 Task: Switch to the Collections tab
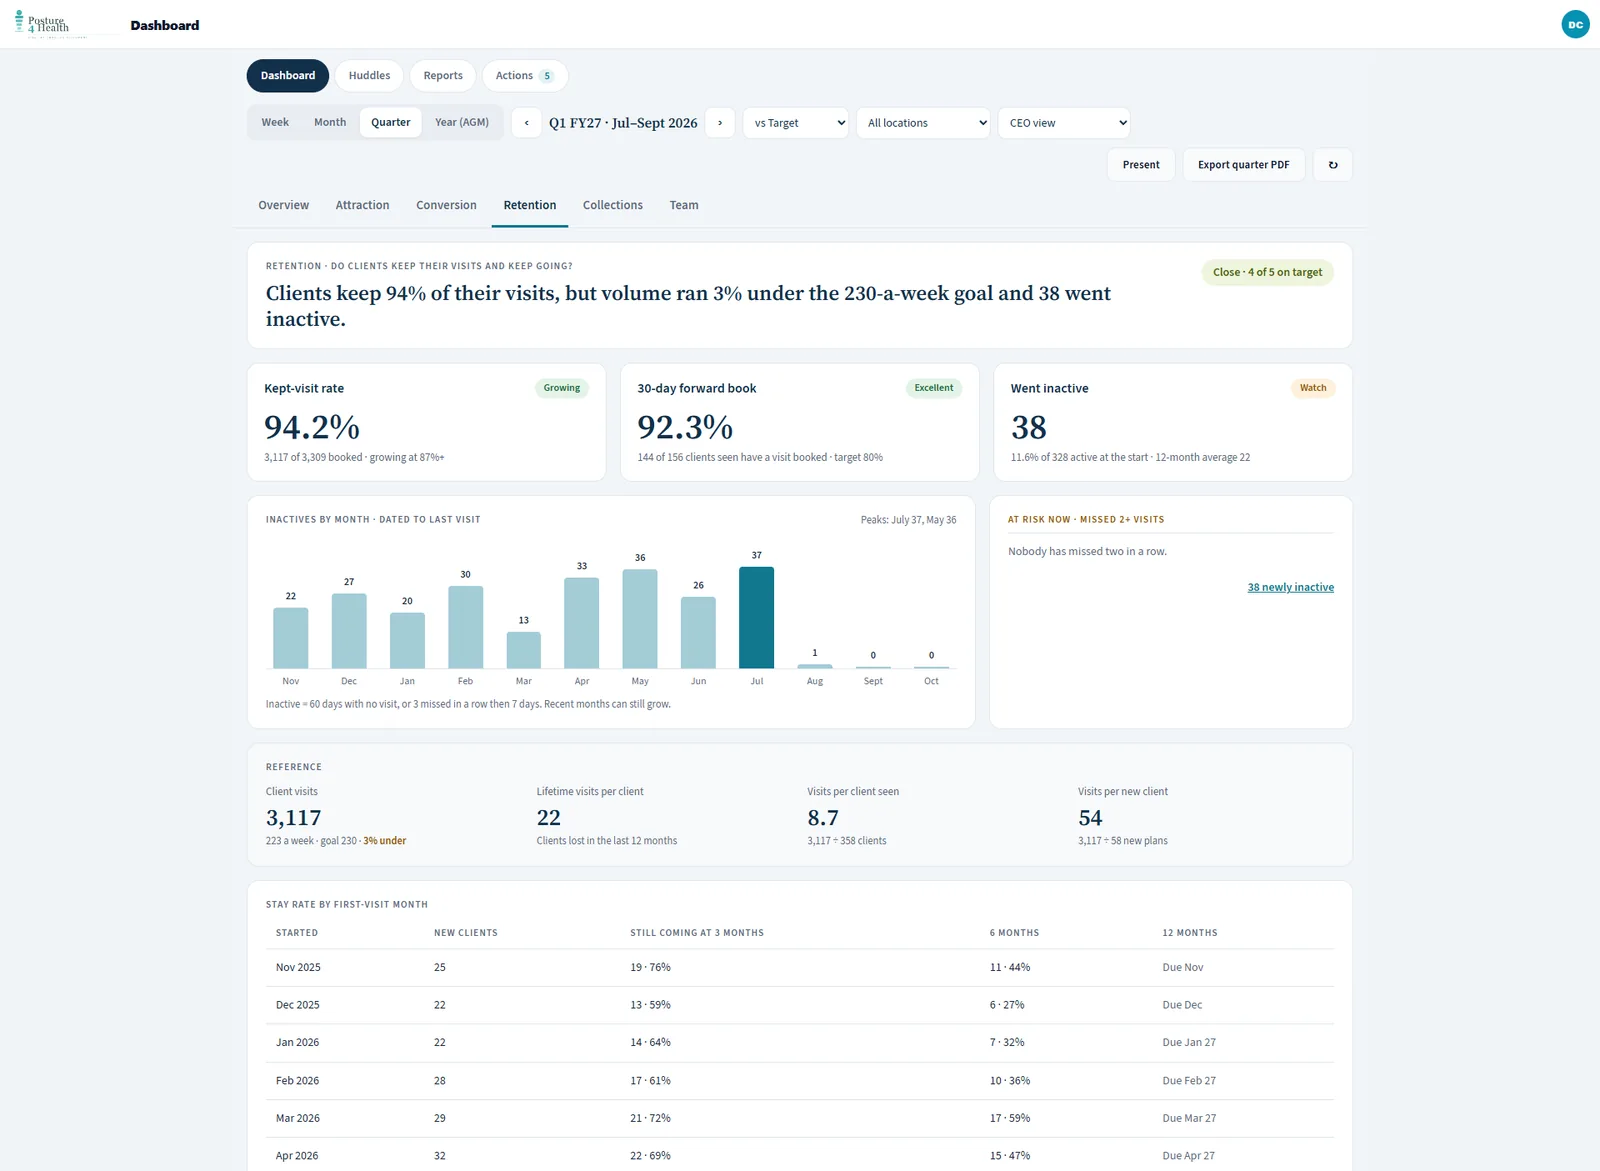(x=613, y=205)
